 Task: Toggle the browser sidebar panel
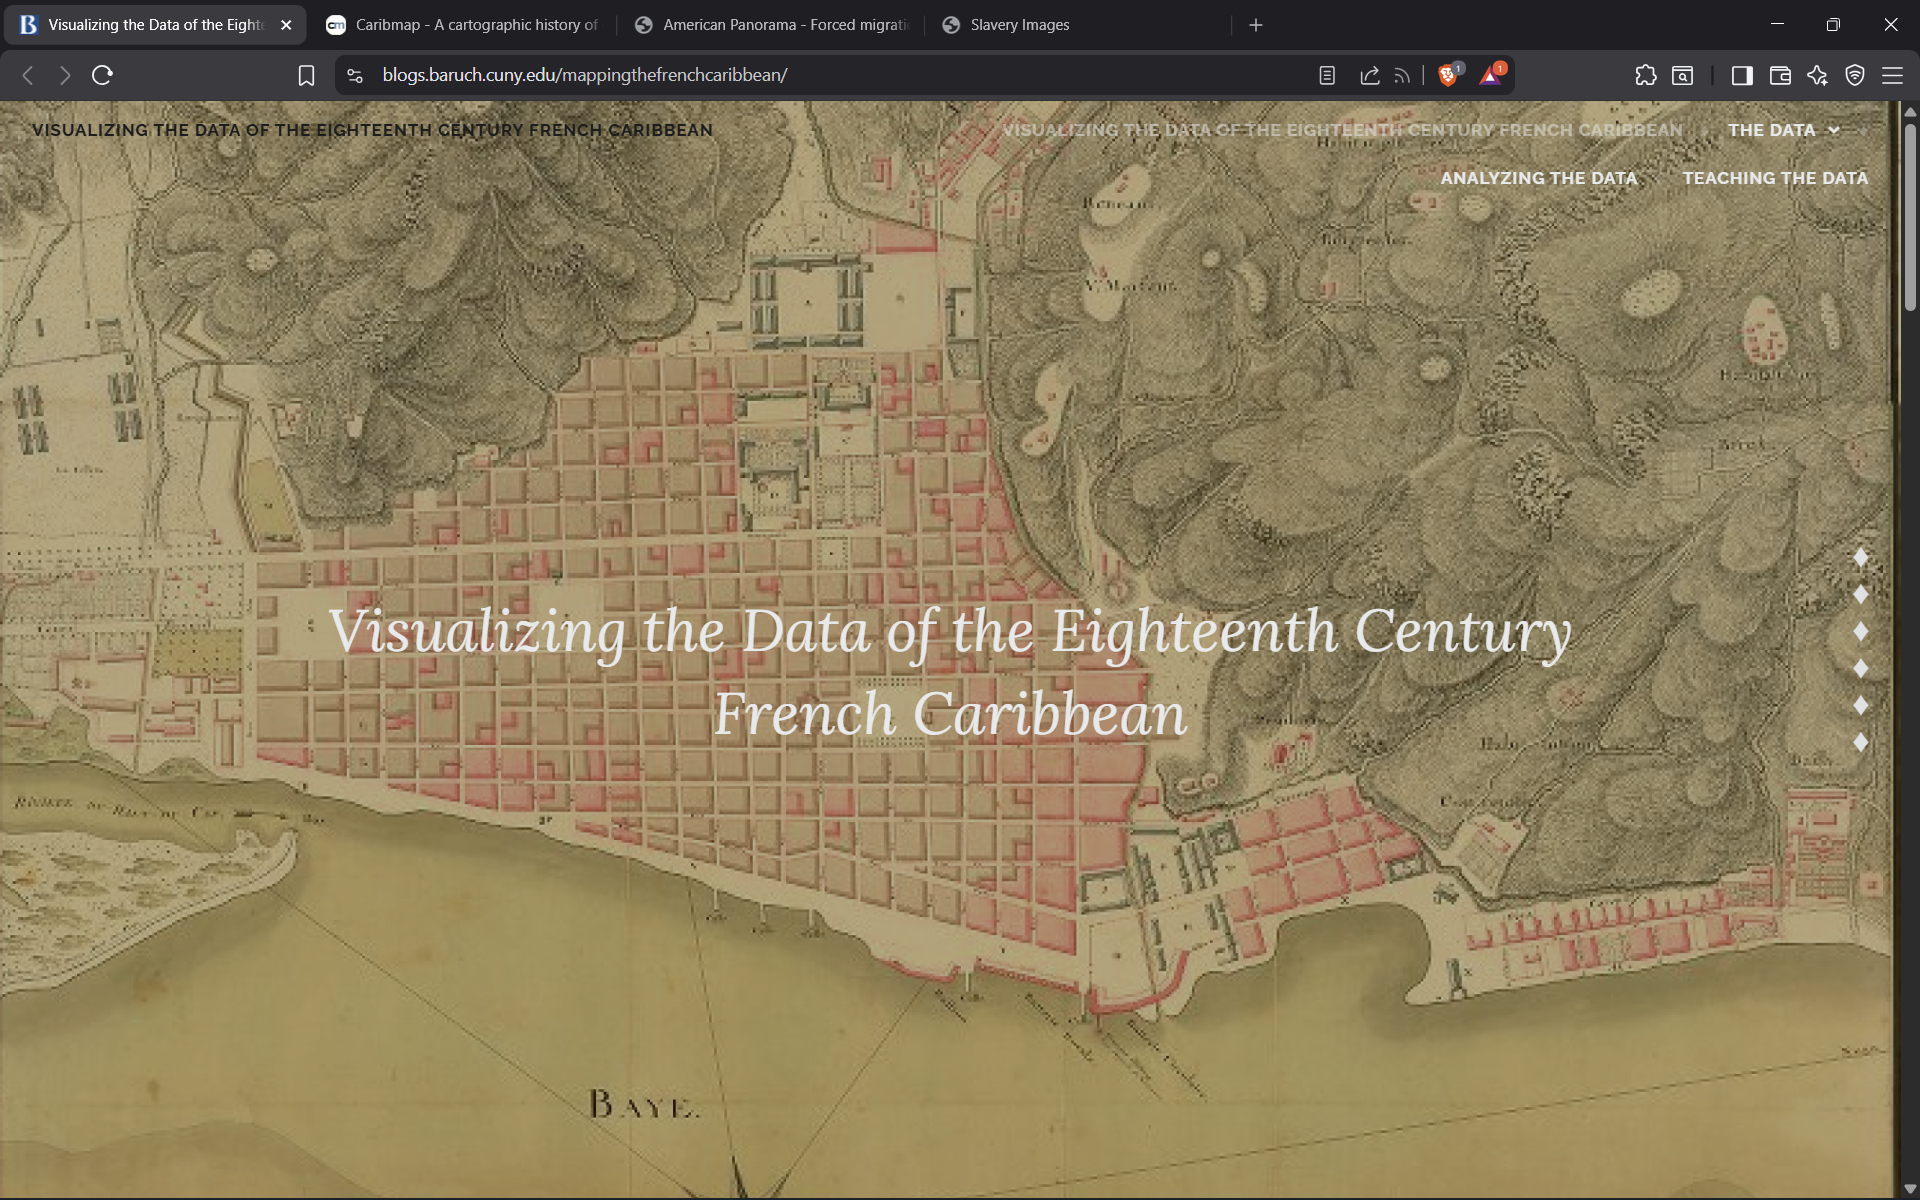coord(1742,75)
